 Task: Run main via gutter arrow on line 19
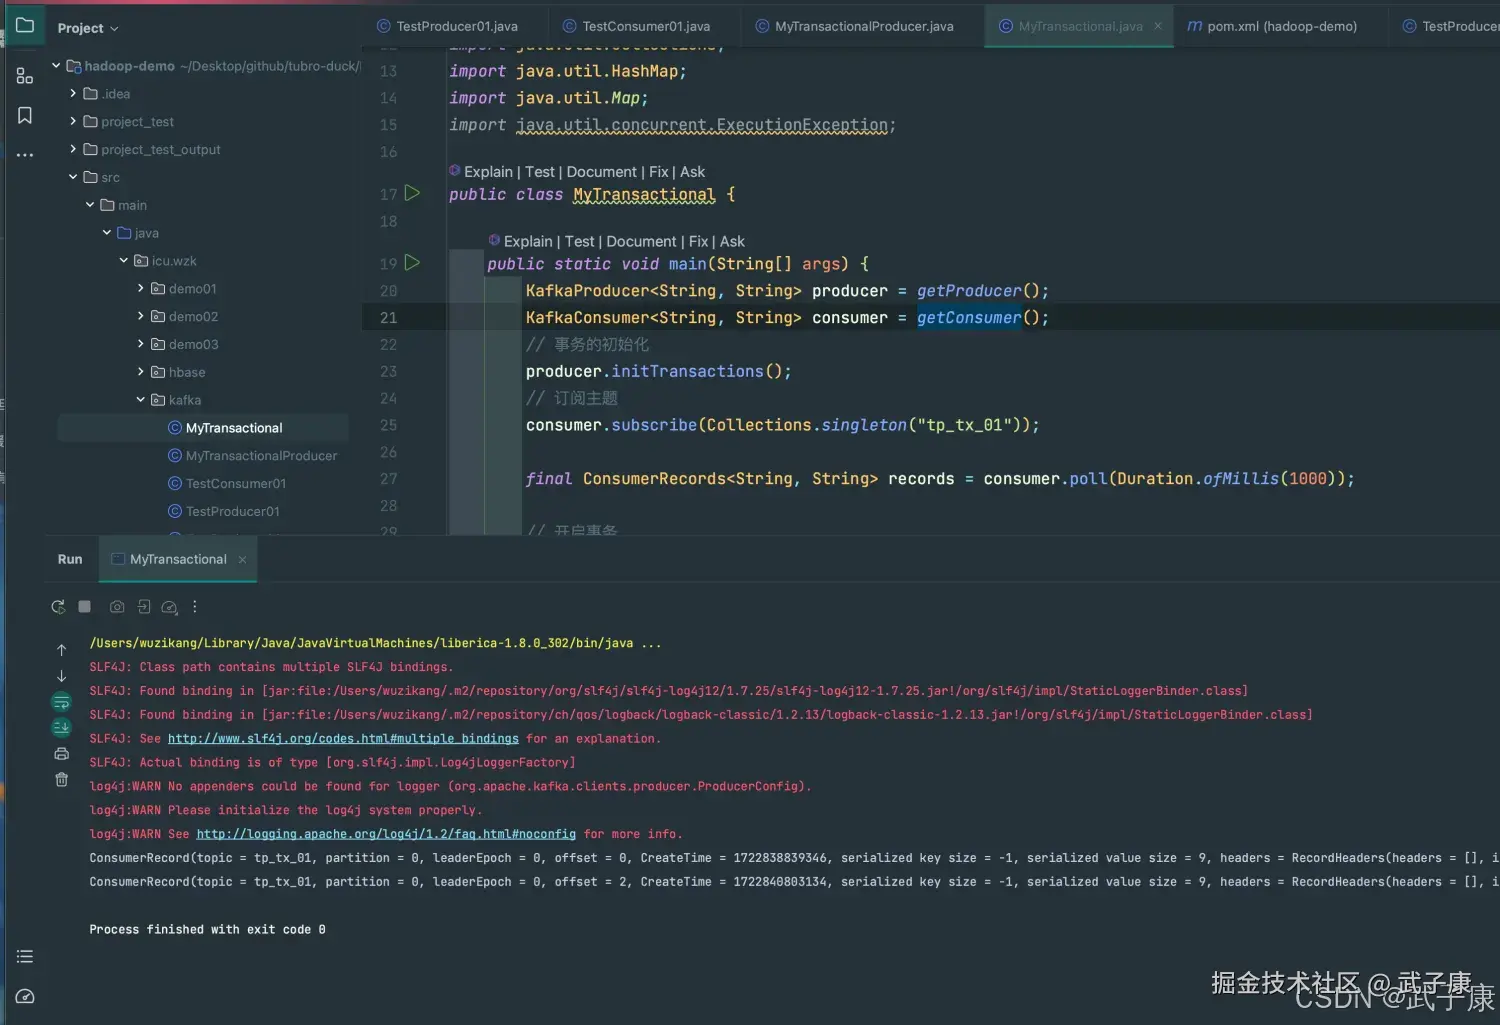[x=412, y=263]
